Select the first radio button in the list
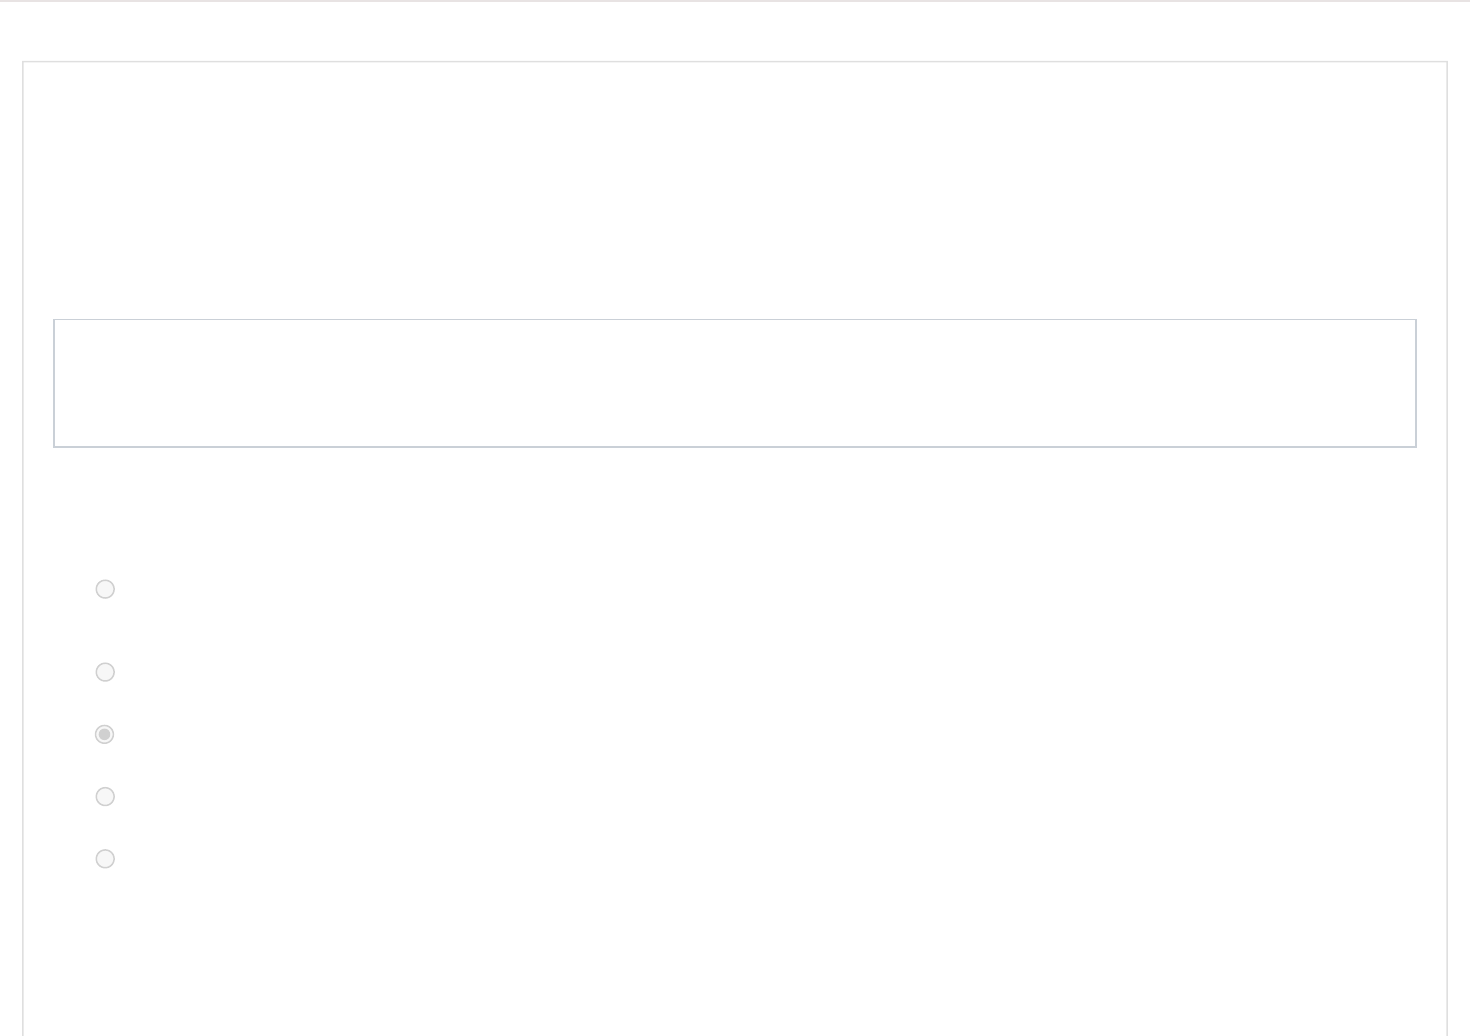Screen dimensions: 1470x1036 pyautogui.click(x=105, y=589)
